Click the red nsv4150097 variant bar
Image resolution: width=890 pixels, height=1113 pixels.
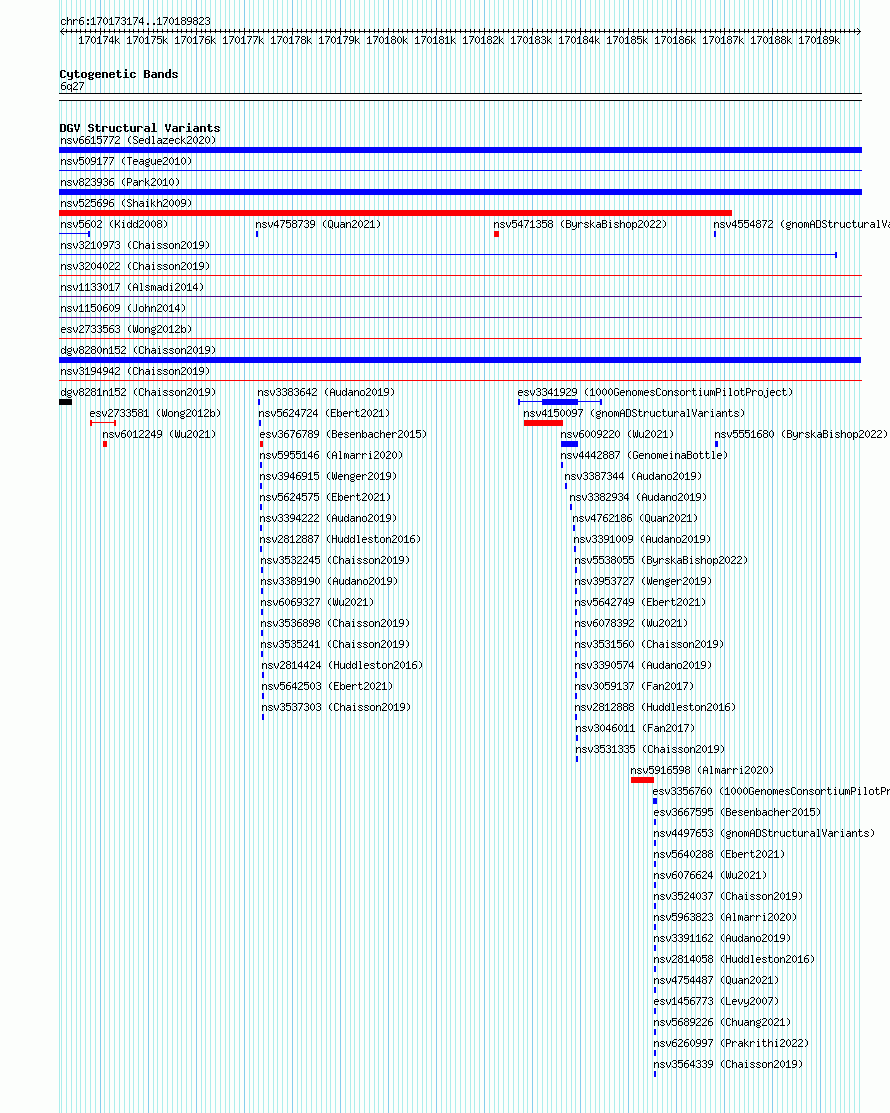point(543,423)
